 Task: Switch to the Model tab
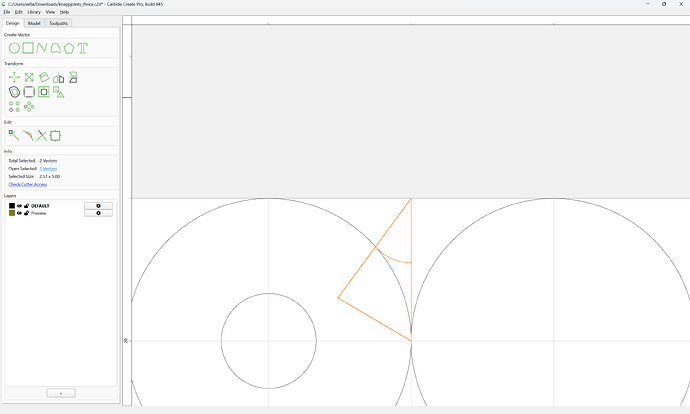34,23
